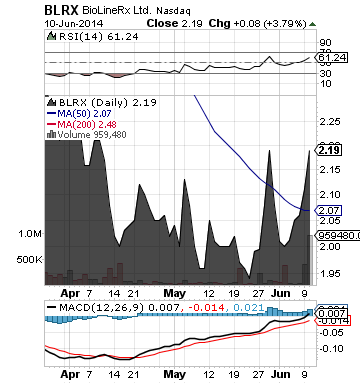Click the MACD(12,26,9) legend label
This screenshot has height=384, width=360.
102,307
